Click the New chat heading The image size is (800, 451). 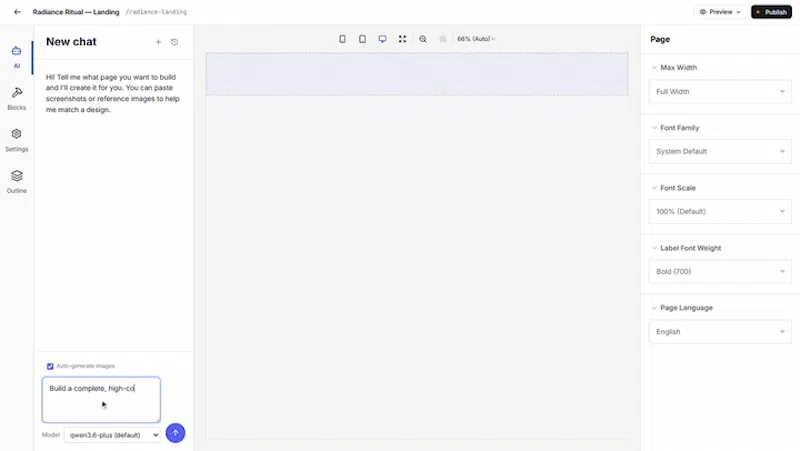71,42
